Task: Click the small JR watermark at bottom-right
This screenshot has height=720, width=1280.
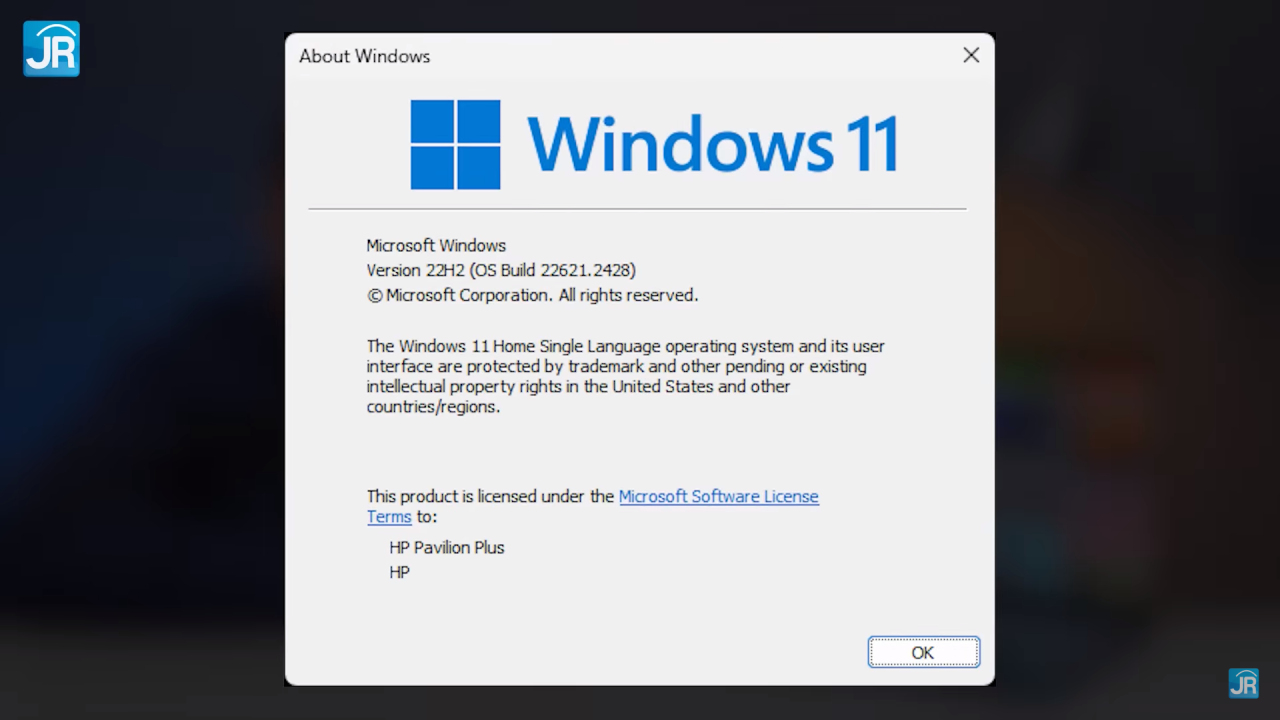Action: coord(1243,683)
